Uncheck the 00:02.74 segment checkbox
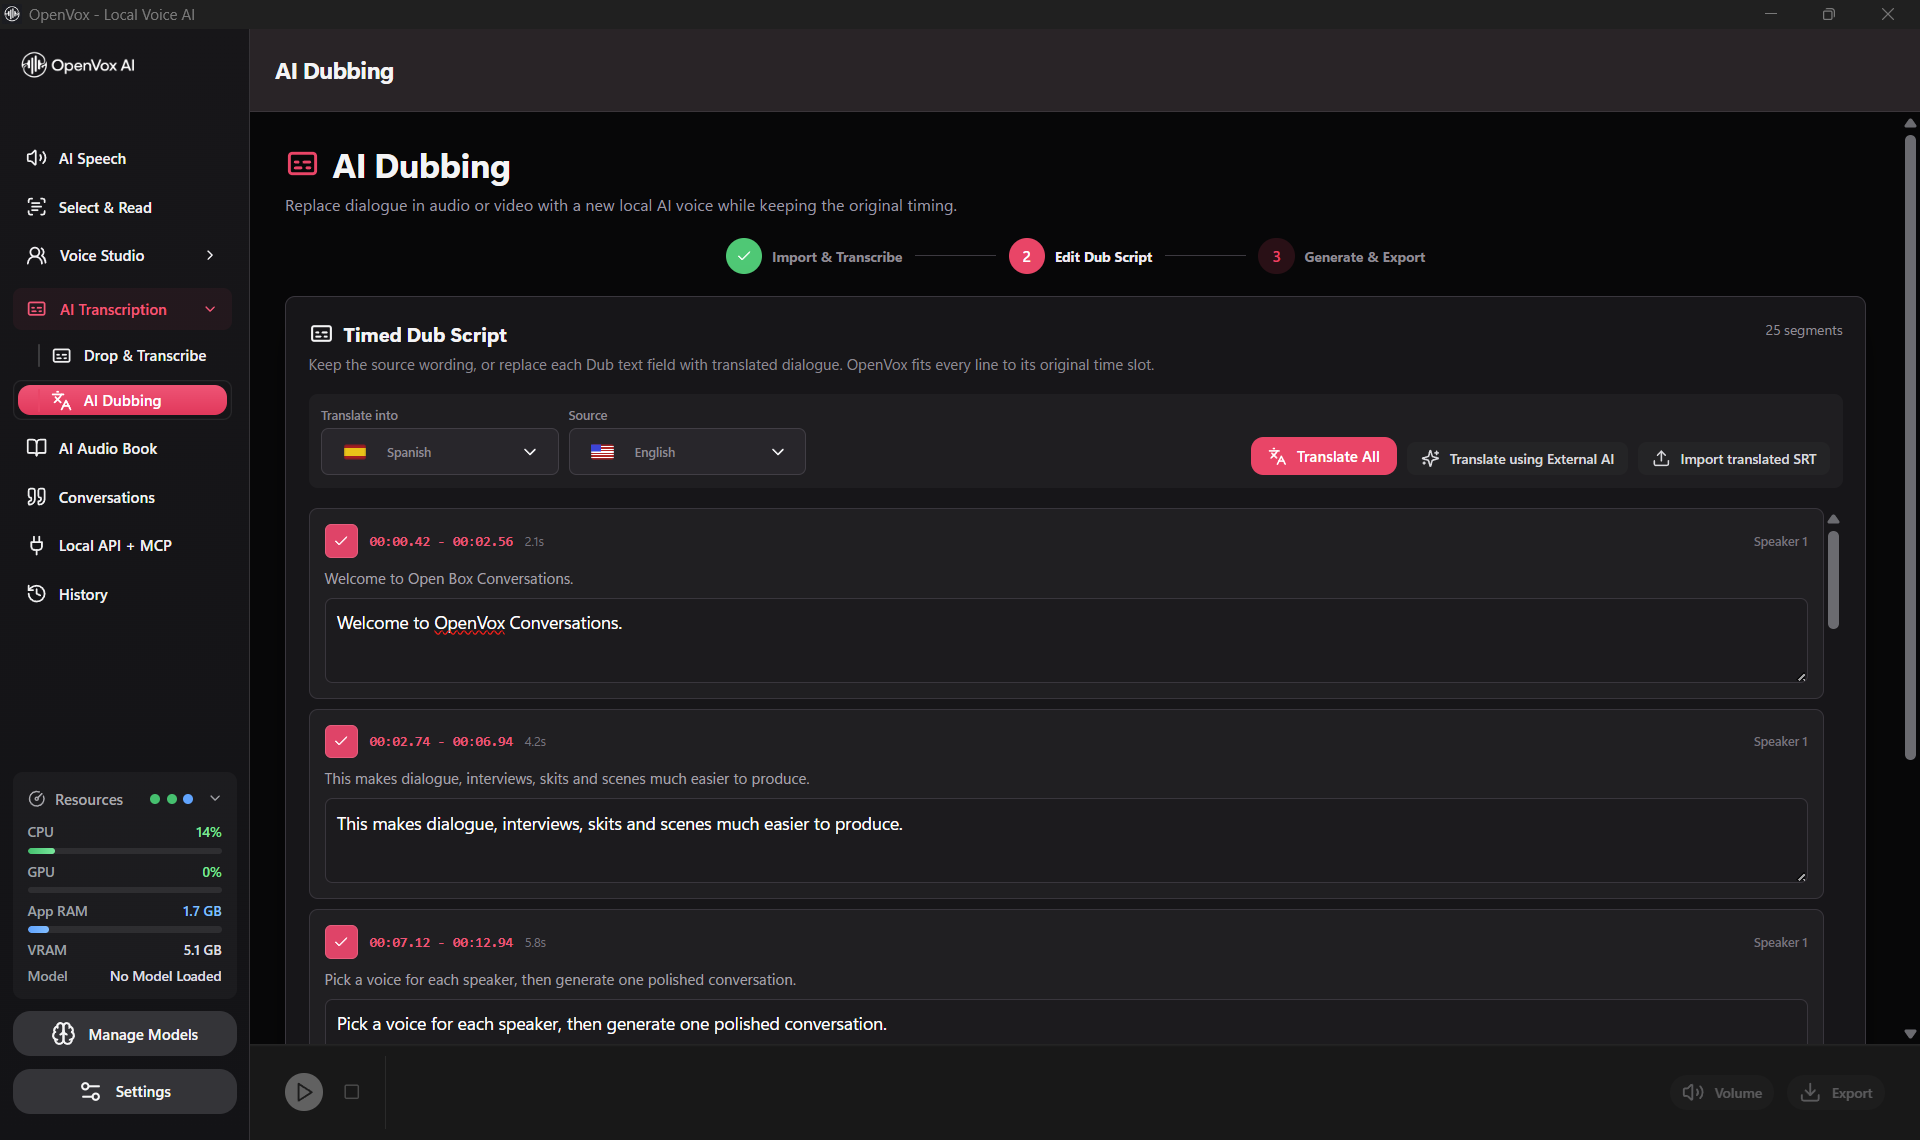Image resolution: width=1920 pixels, height=1140 pixels. click(341, 741)
